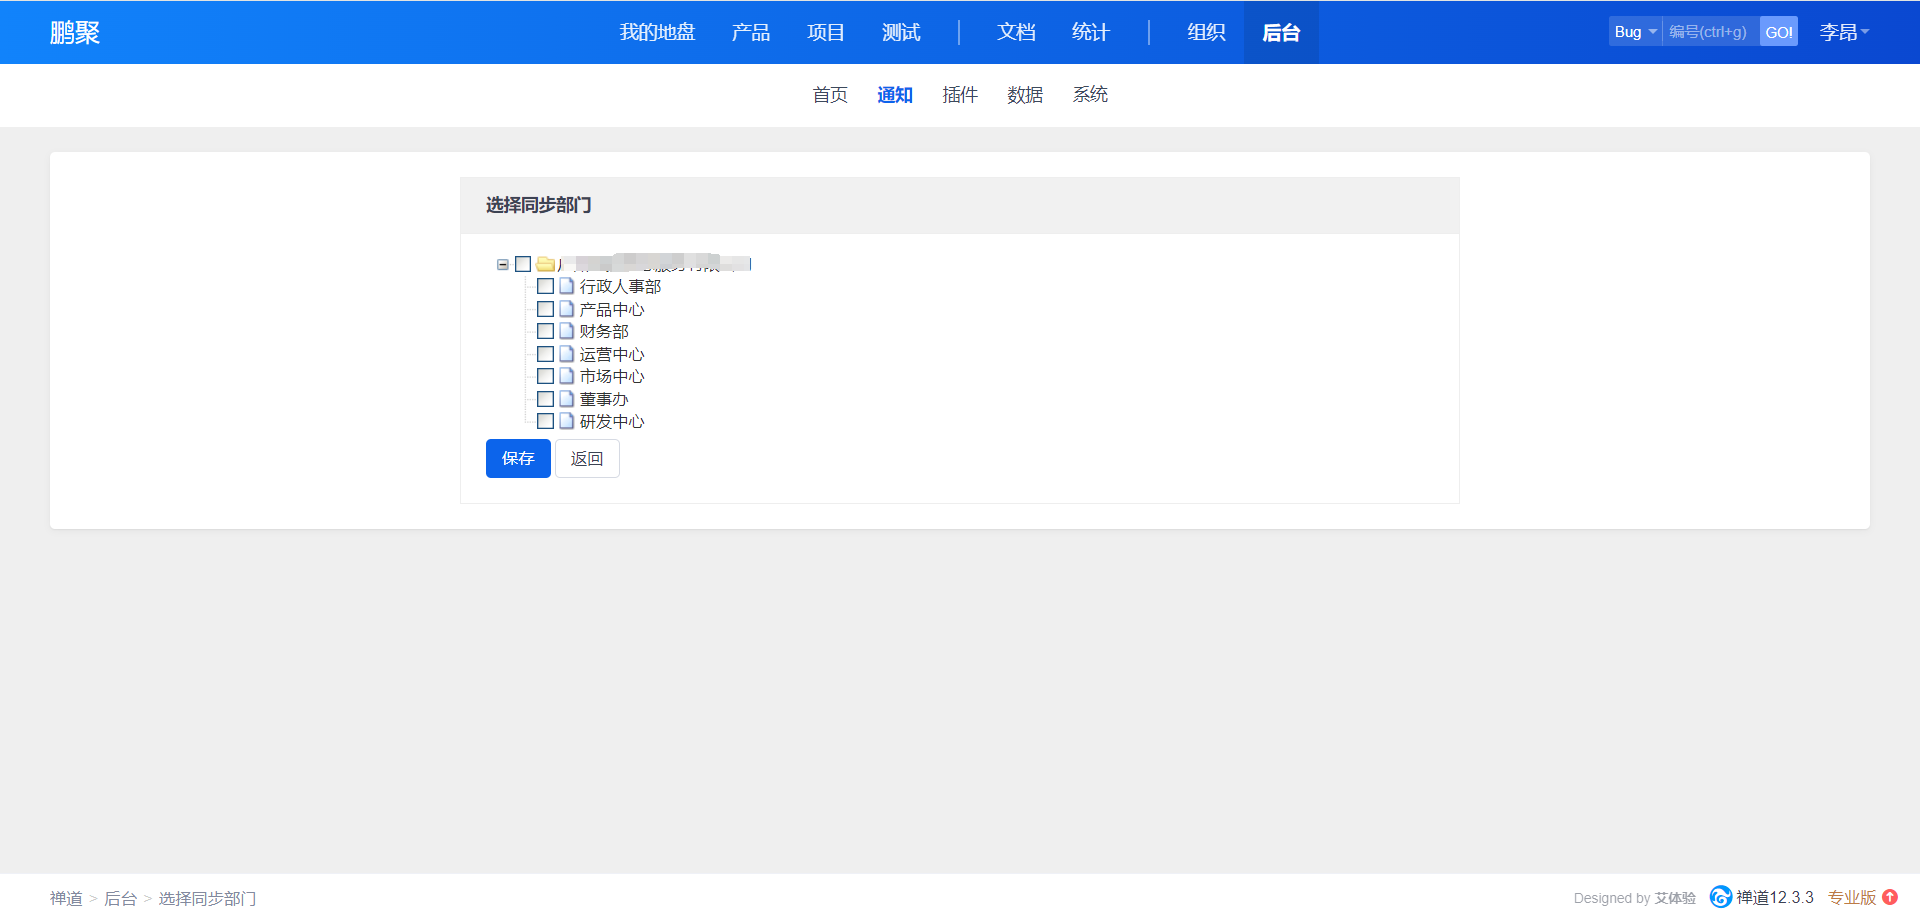The width and height of the screenshot is (1920, 922).
Task: Click the document icon beside 市场中心
Action: point(566,376)
